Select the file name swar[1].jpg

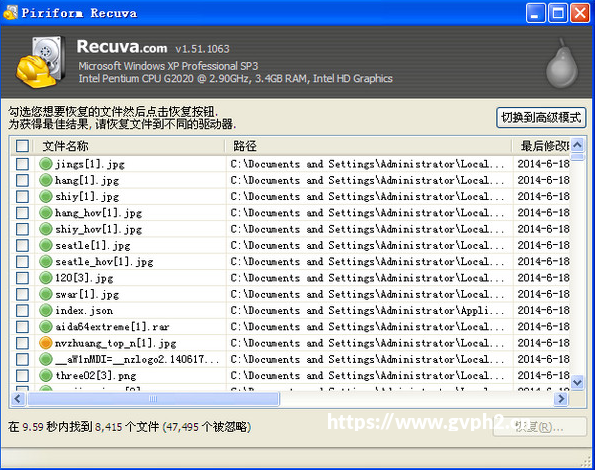(87, 294)
